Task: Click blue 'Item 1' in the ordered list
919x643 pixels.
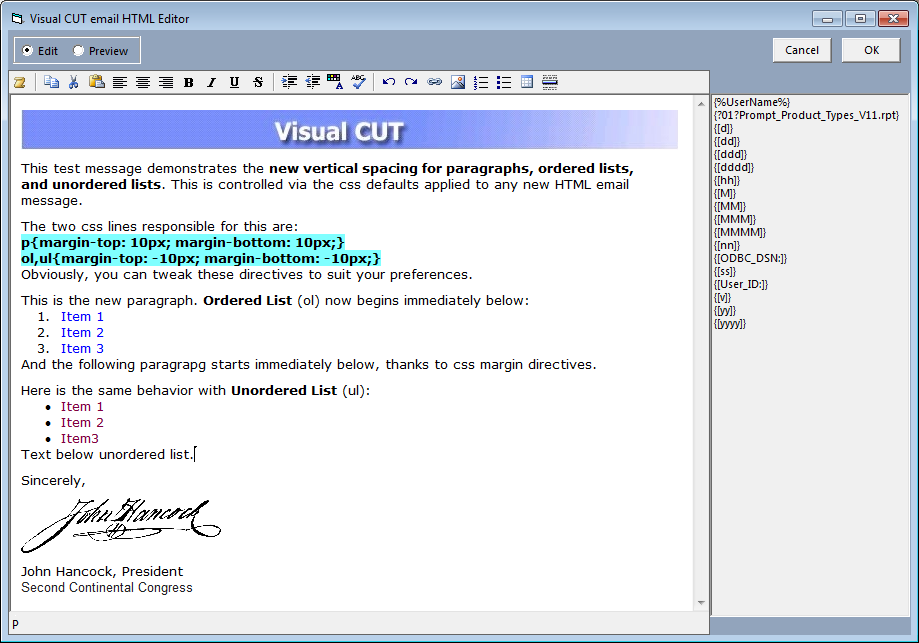Action: pos(82,317)
